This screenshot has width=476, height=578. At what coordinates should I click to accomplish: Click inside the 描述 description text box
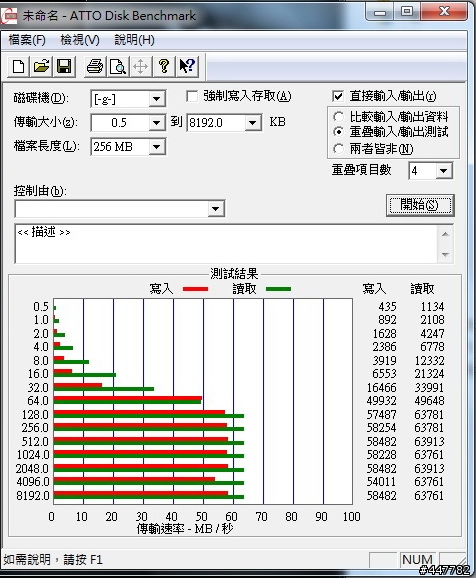point(226,243)
